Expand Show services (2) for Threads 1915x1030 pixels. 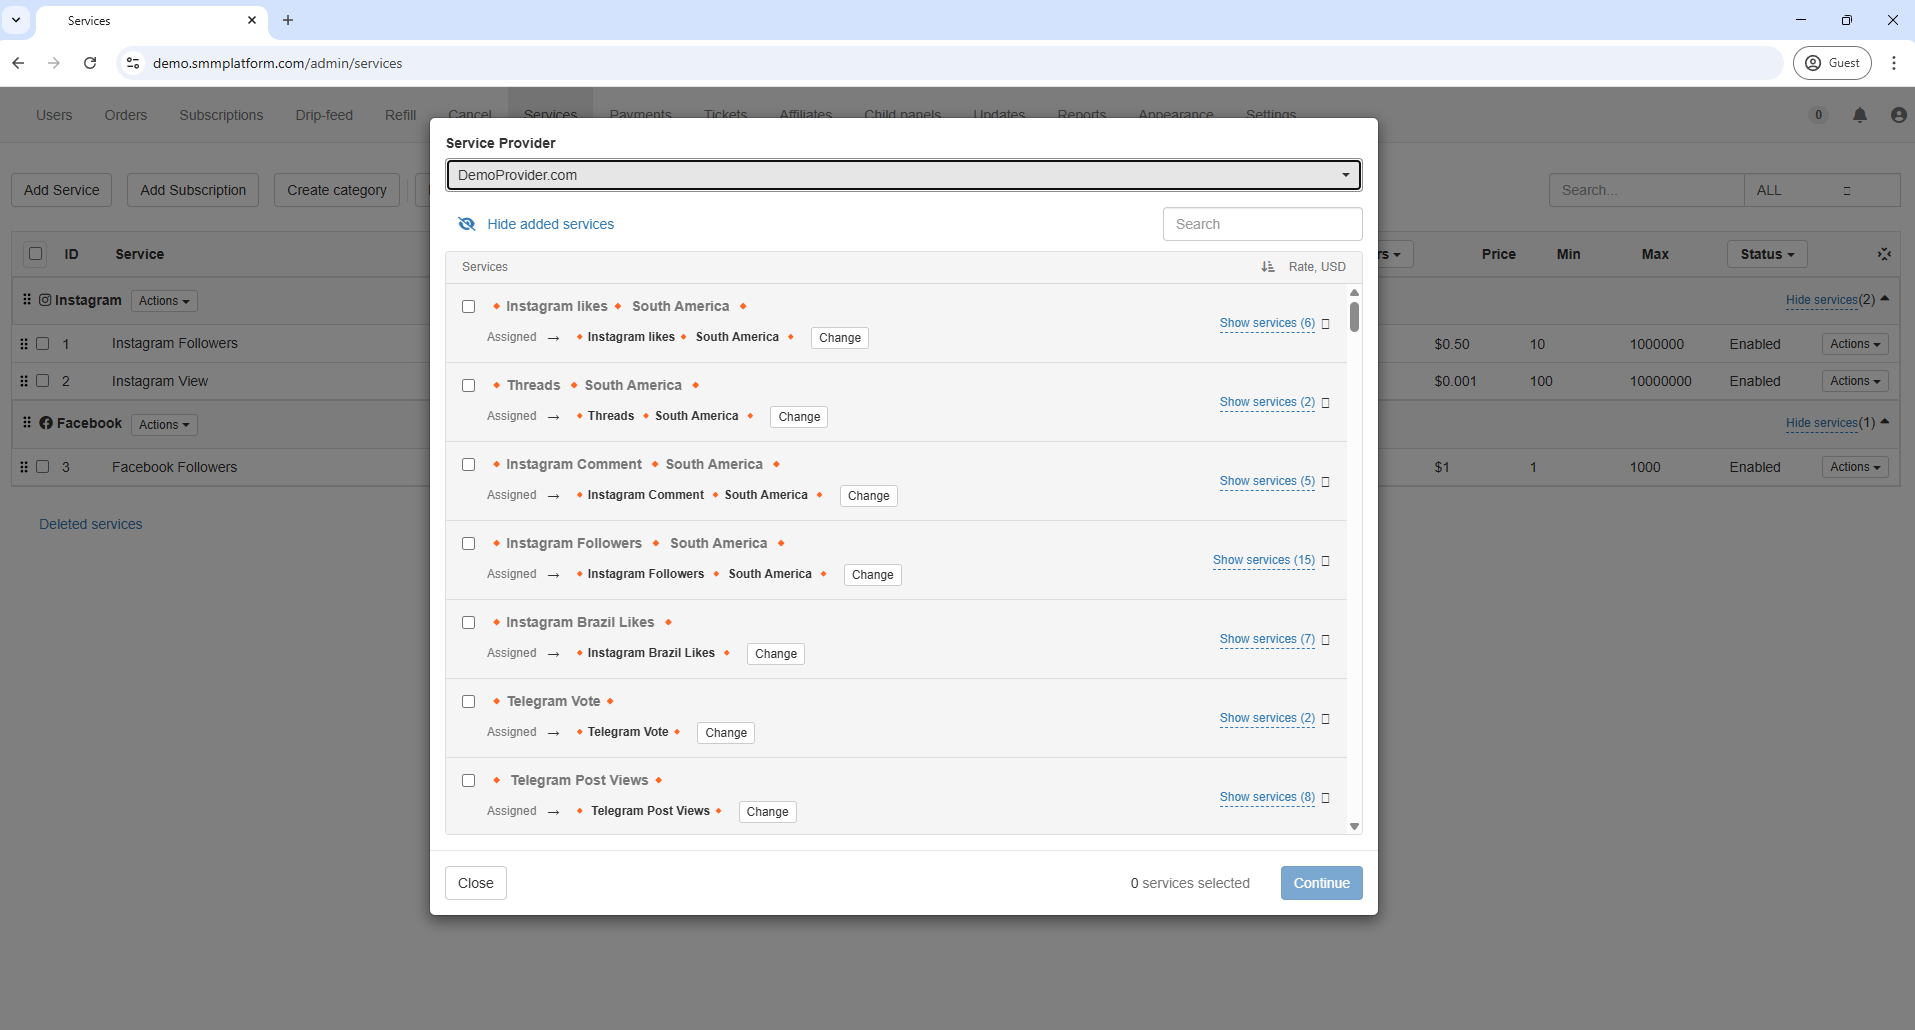click(x=1266, y=402)
